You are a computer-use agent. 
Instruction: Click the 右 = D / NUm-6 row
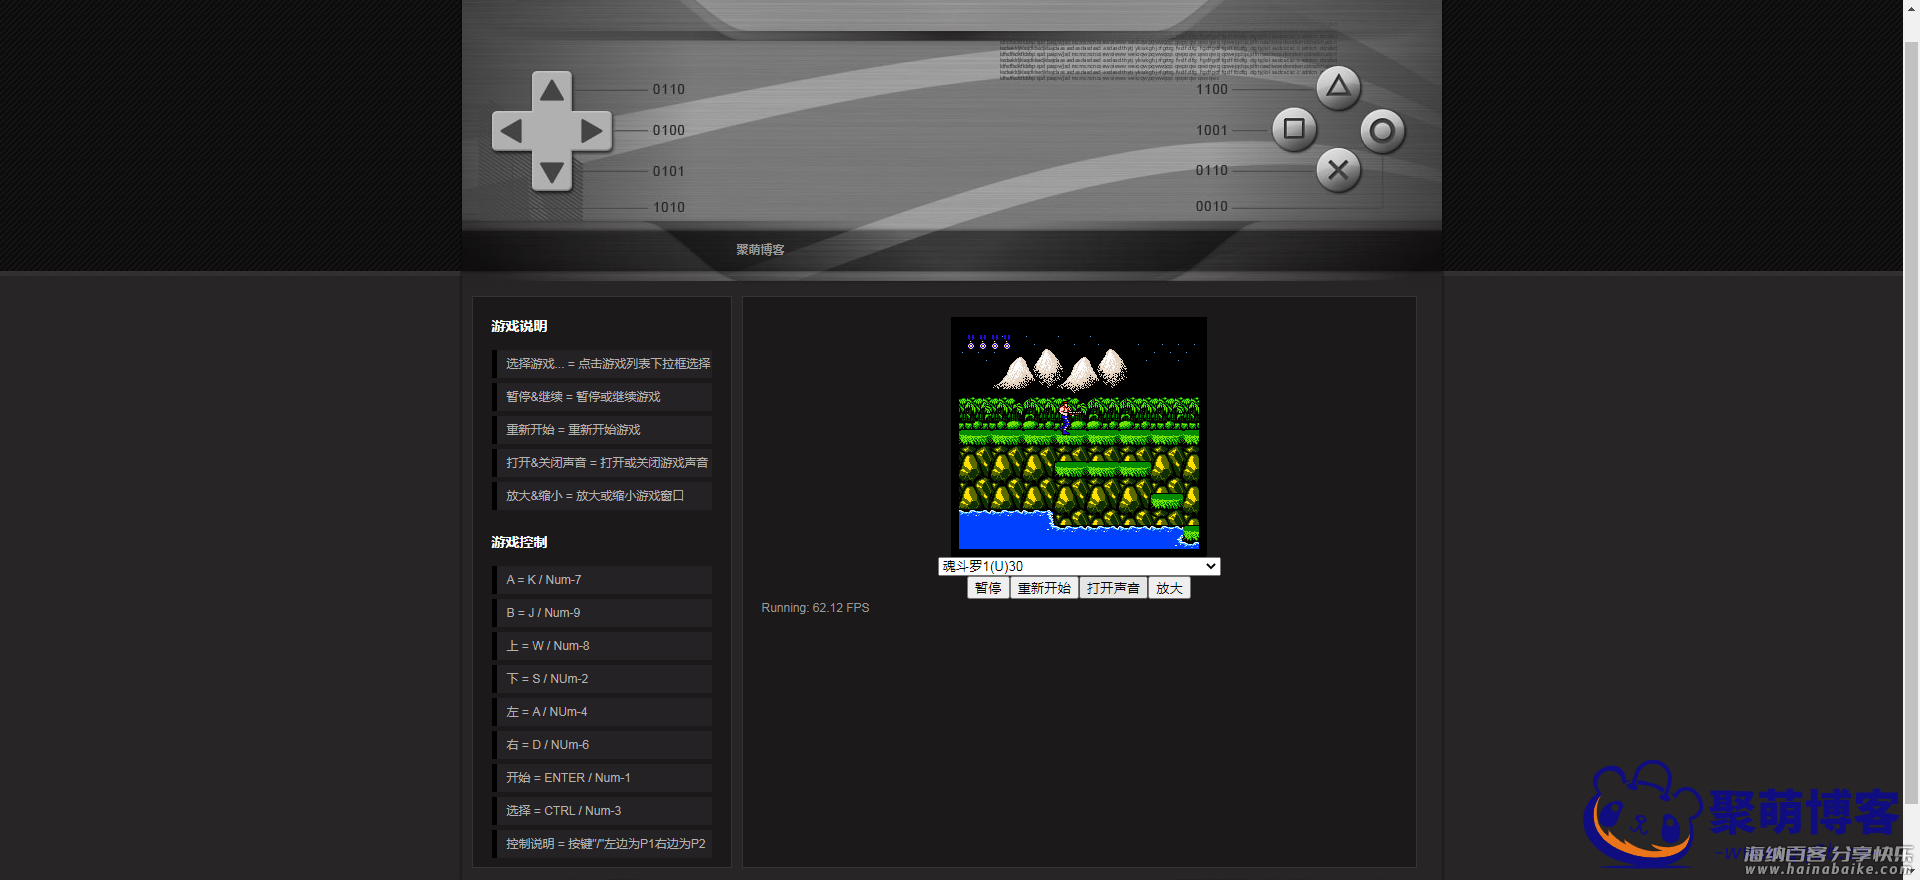point(602,745)
